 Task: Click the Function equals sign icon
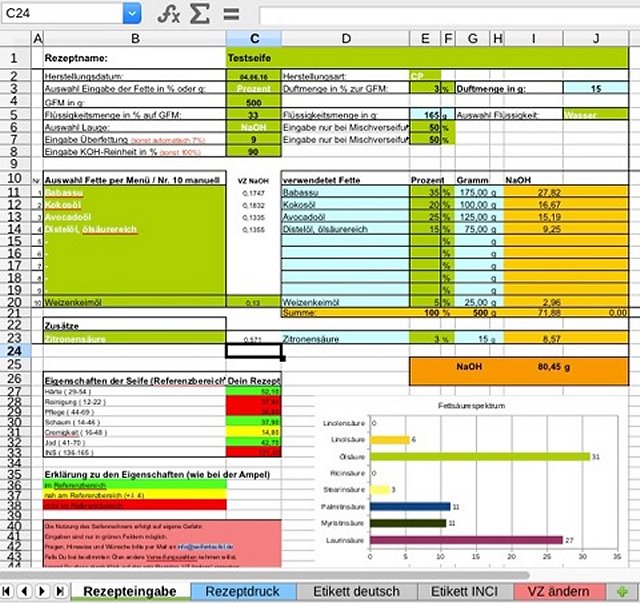pos(231,13)
